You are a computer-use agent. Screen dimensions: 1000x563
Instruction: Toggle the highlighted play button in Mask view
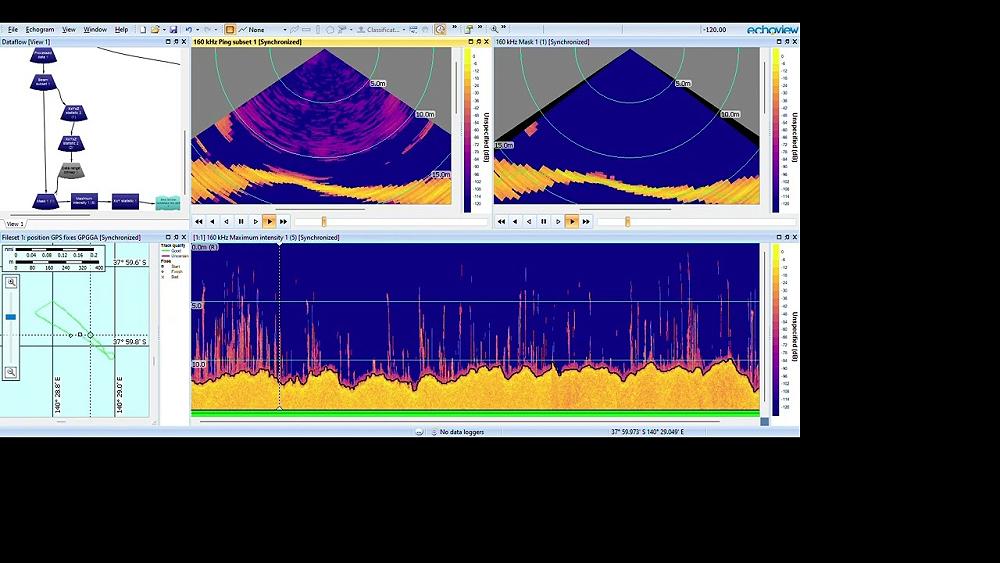pyautogui.click(x=572, y=221)
